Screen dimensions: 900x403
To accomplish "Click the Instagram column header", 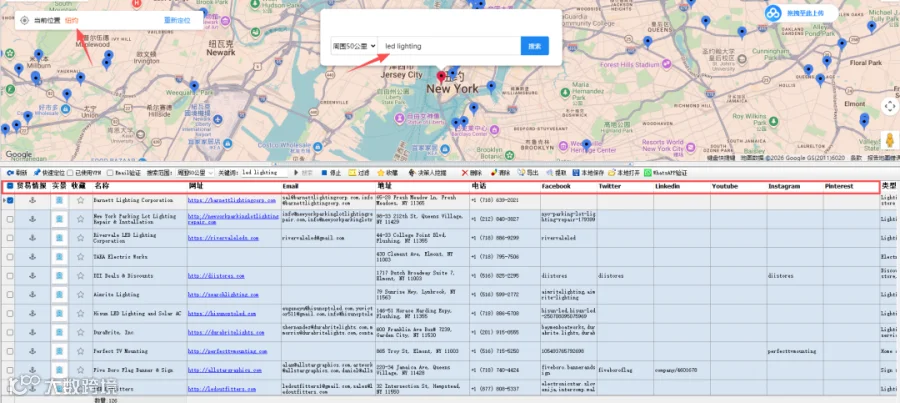I will point(783,186).
